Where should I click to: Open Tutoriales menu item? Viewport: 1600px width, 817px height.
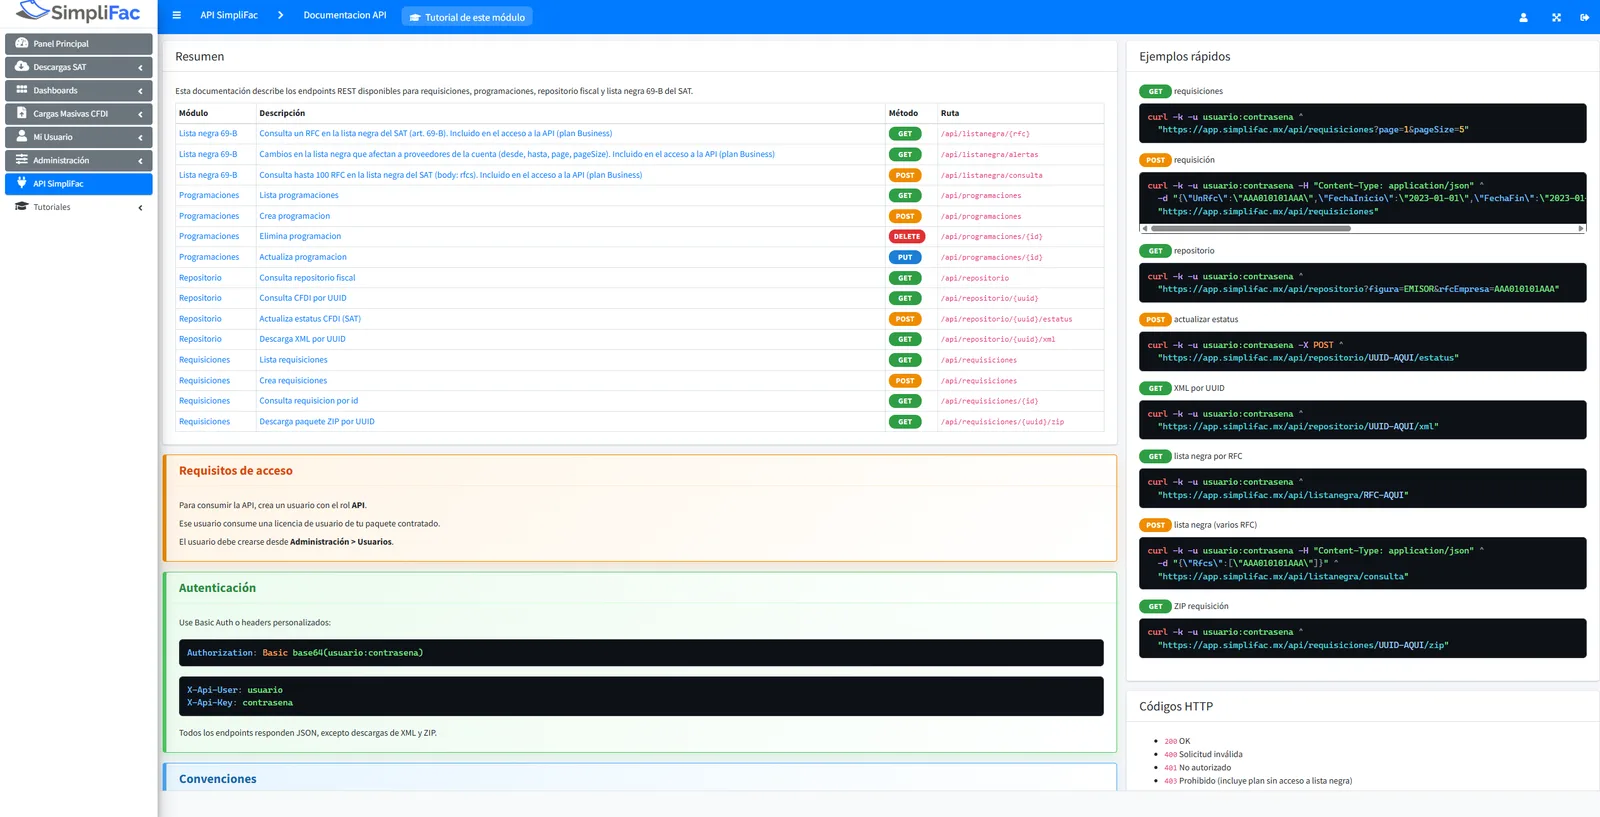click(79, 207)
